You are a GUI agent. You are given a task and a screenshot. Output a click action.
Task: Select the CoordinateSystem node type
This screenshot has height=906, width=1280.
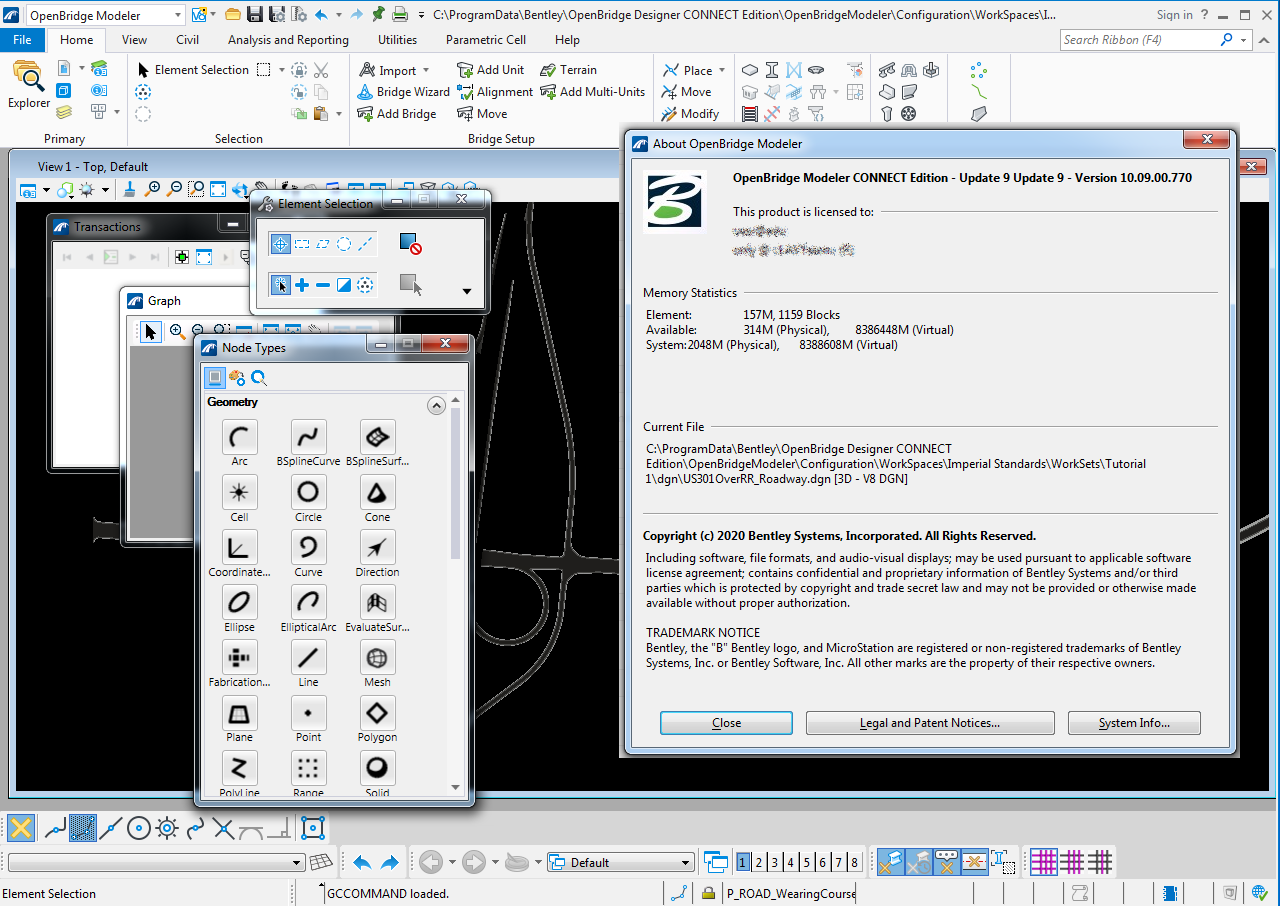coord(240,548)
